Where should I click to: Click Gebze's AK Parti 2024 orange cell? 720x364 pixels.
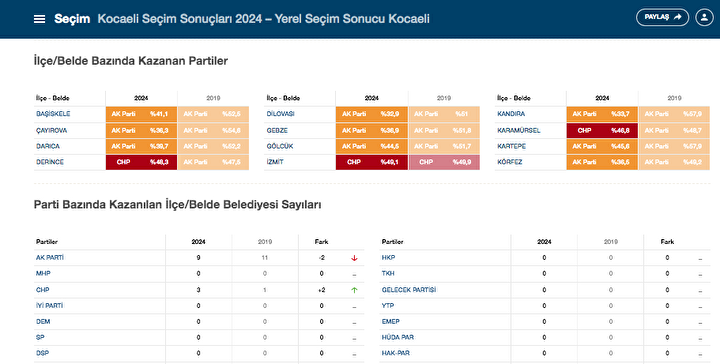(x=371, y=130)
